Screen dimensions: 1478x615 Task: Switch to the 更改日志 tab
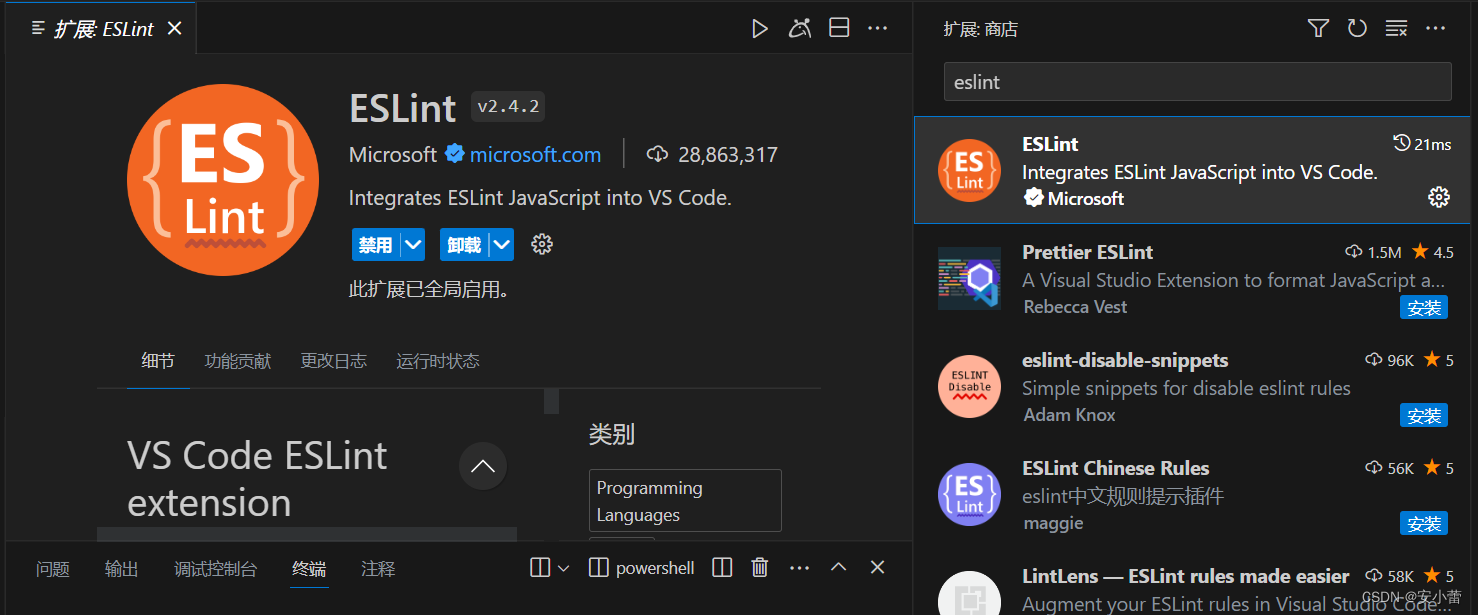(334, 361)
